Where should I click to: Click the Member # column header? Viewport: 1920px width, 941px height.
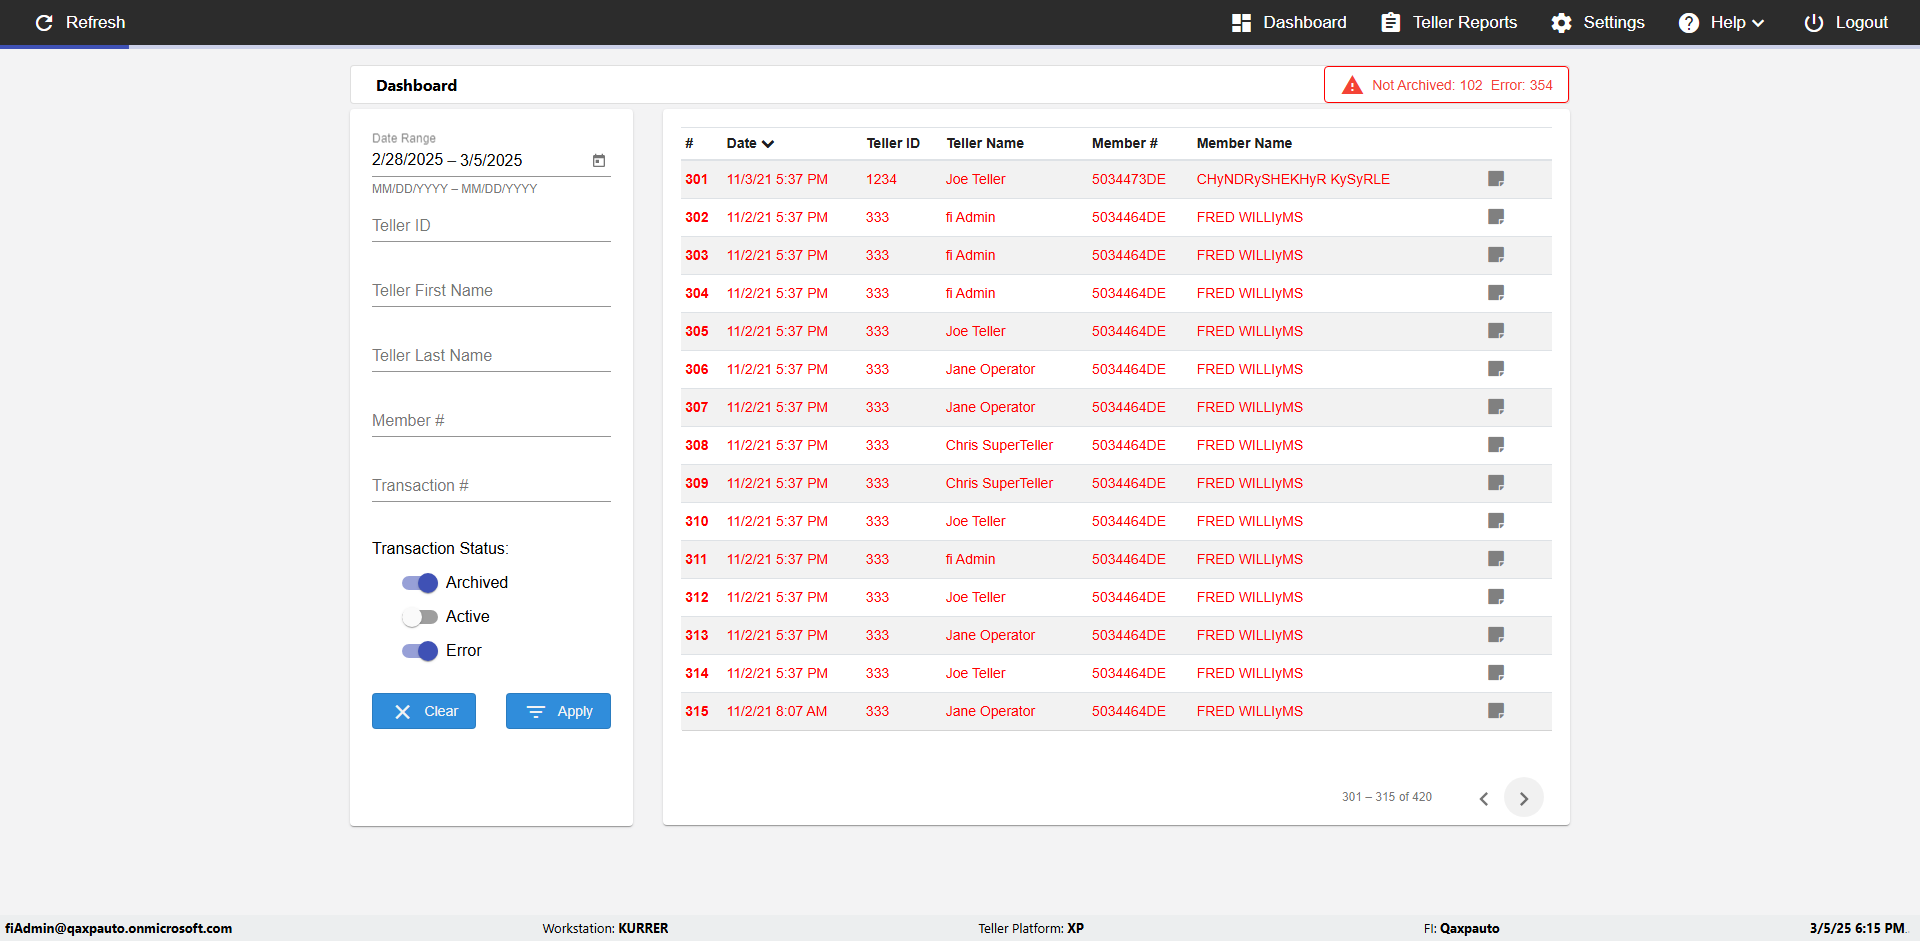(x=1125, y=143)
